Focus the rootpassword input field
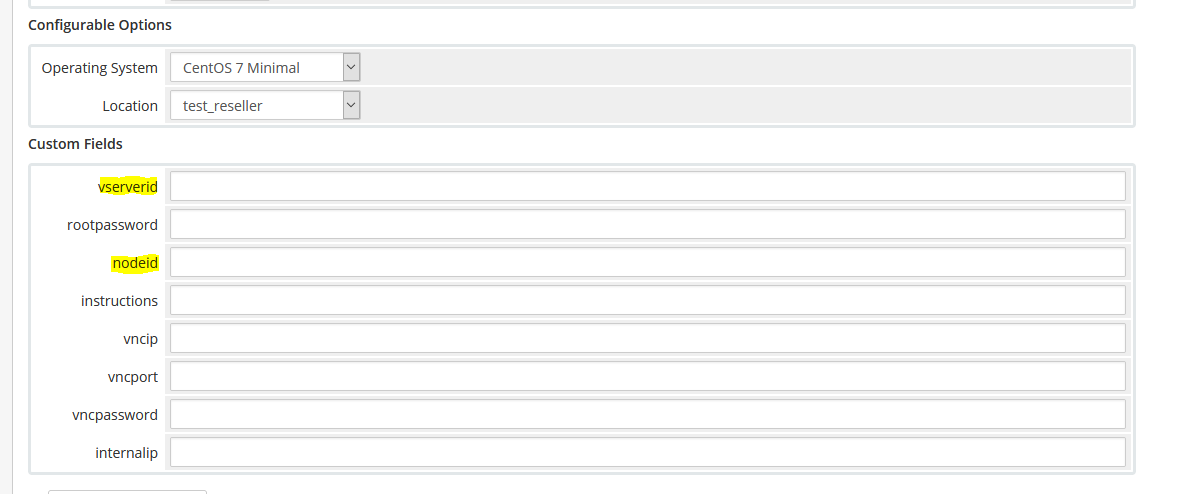The image size is (1184, 494). point(647,225)
